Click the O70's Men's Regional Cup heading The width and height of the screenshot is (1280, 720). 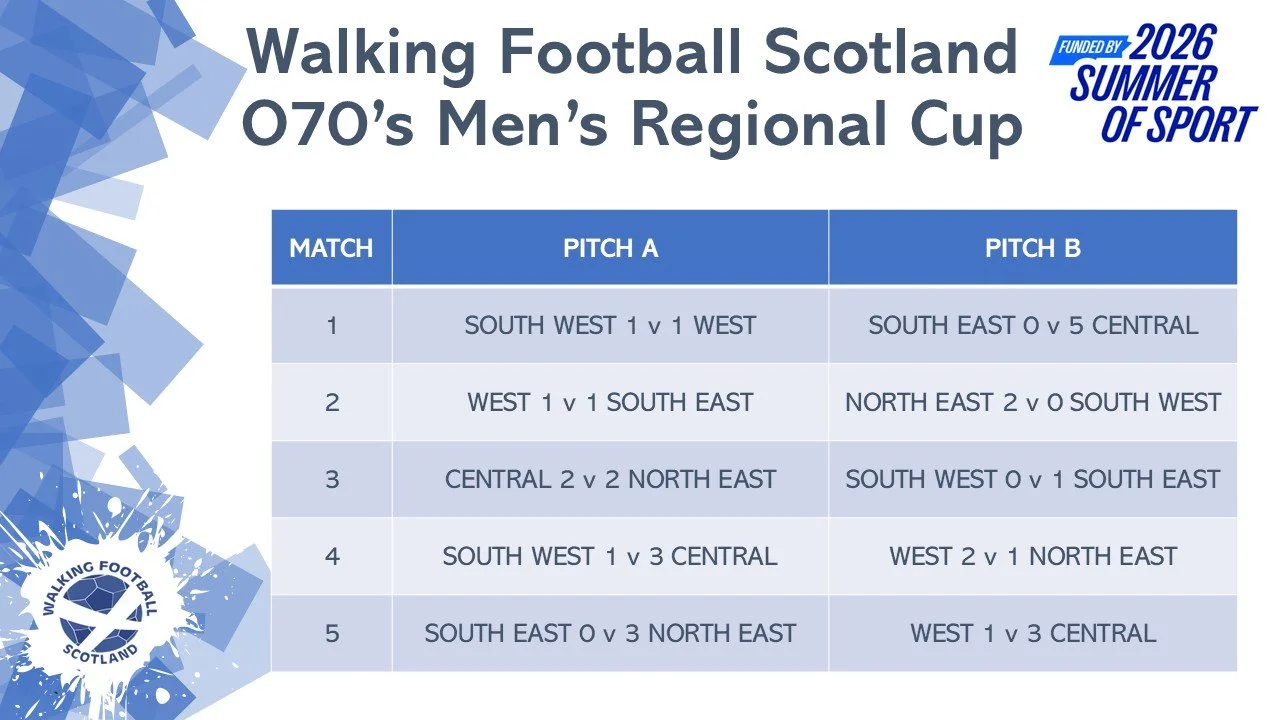click(633, 127)
